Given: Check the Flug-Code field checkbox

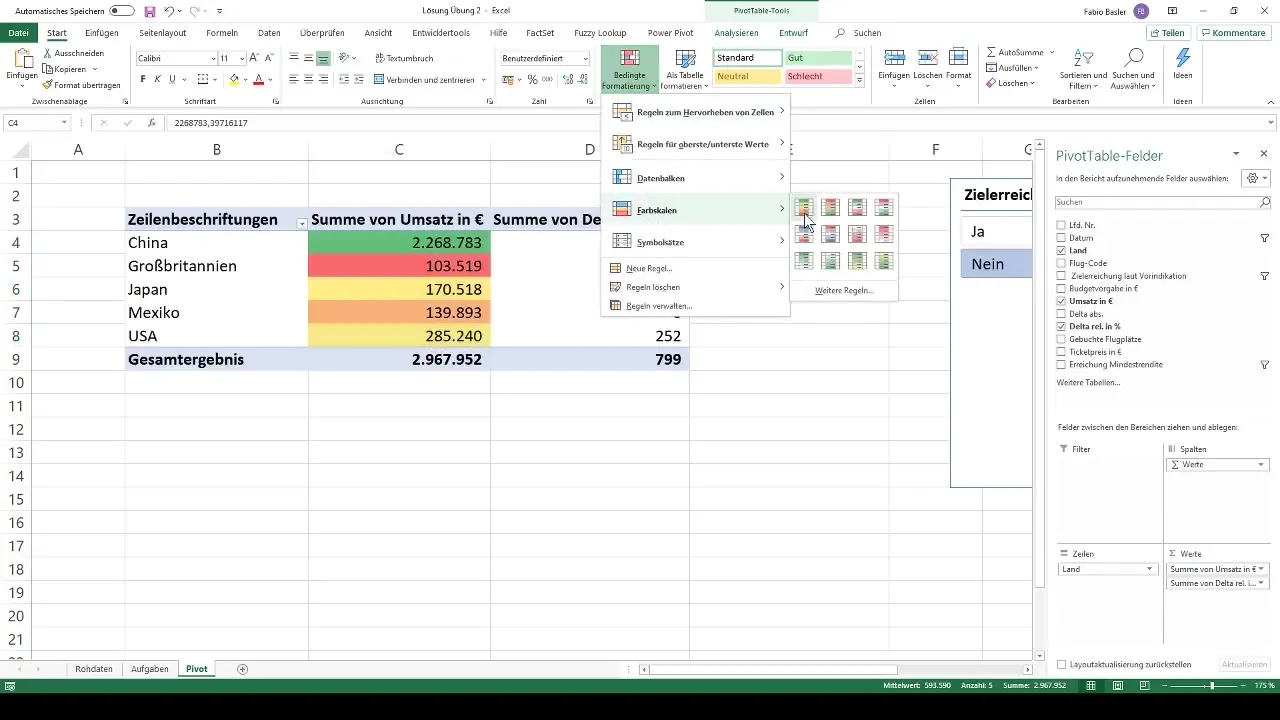Looking at the screenshot, I should pyautogui.click(x=1061, y=263).
